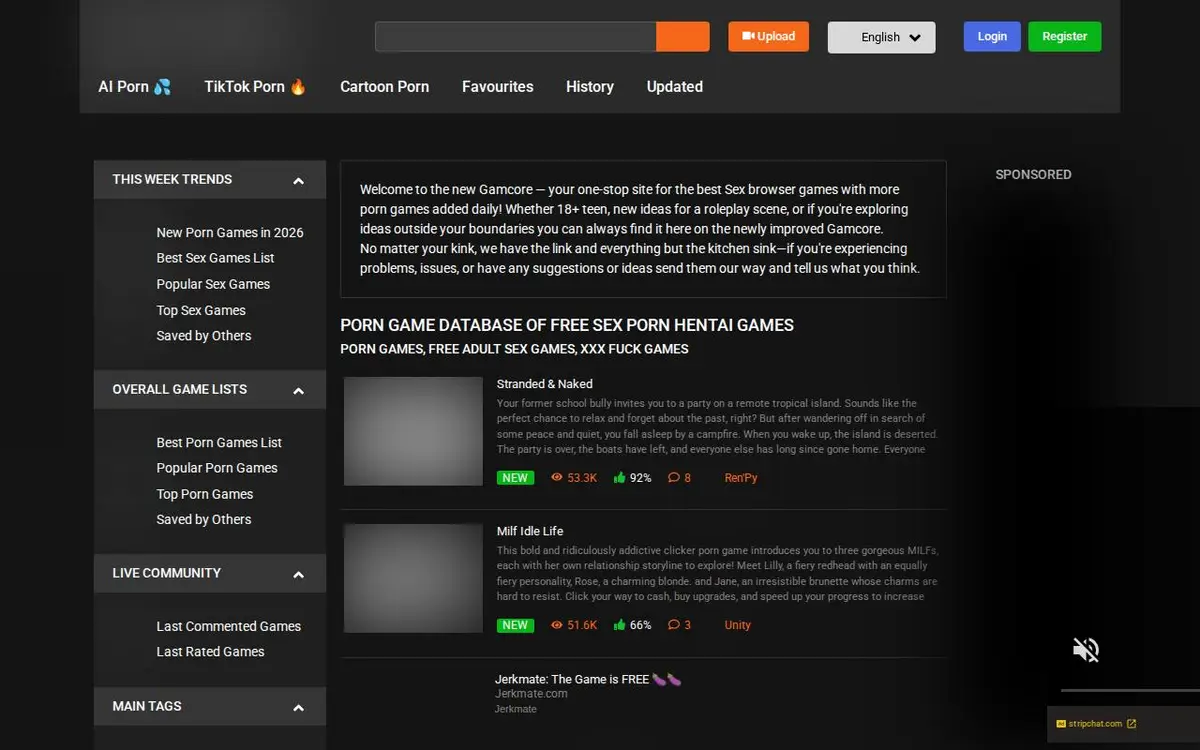
Task: Open Top Porn Games sidebar link
Action: 205,494
